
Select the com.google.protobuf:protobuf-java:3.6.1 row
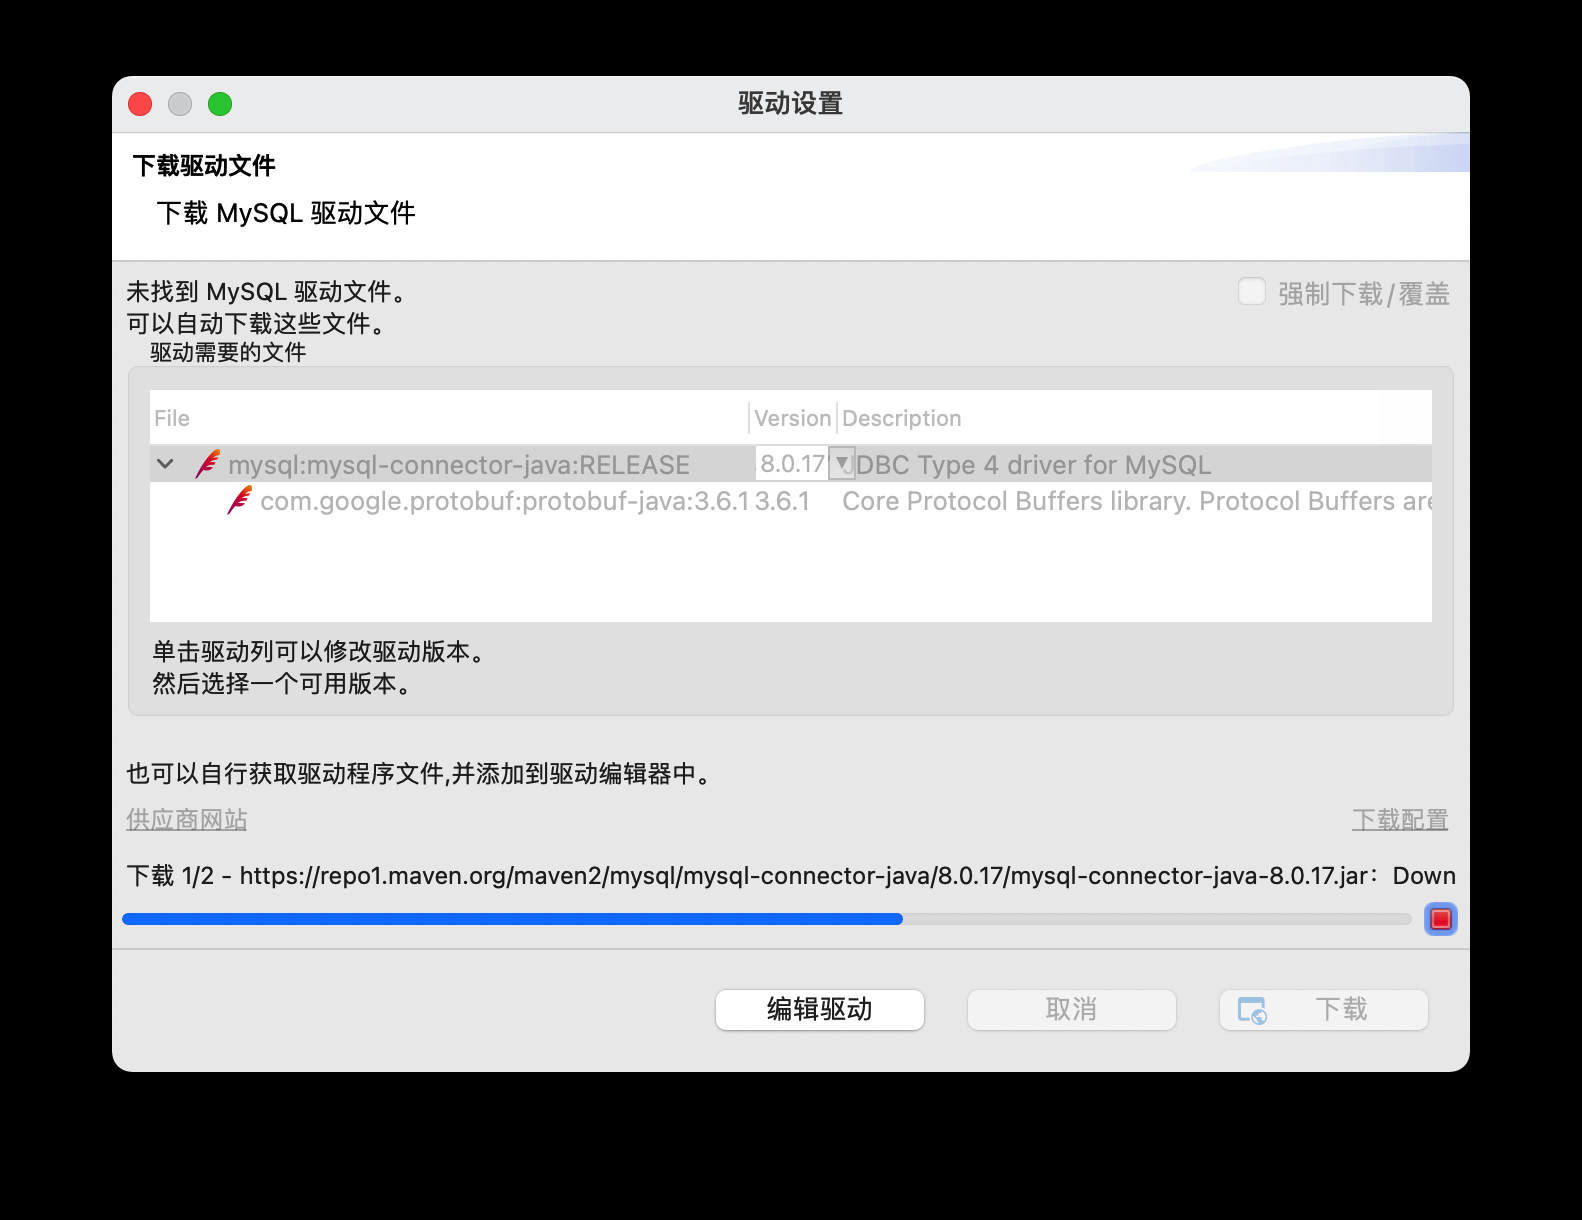(x=503, y=501)
